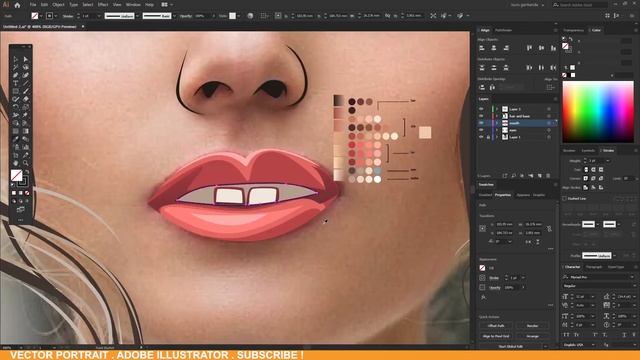Click Align to Pixel Grid button
Viewport: 640px width, 360px height.
[x=496, y=336]
